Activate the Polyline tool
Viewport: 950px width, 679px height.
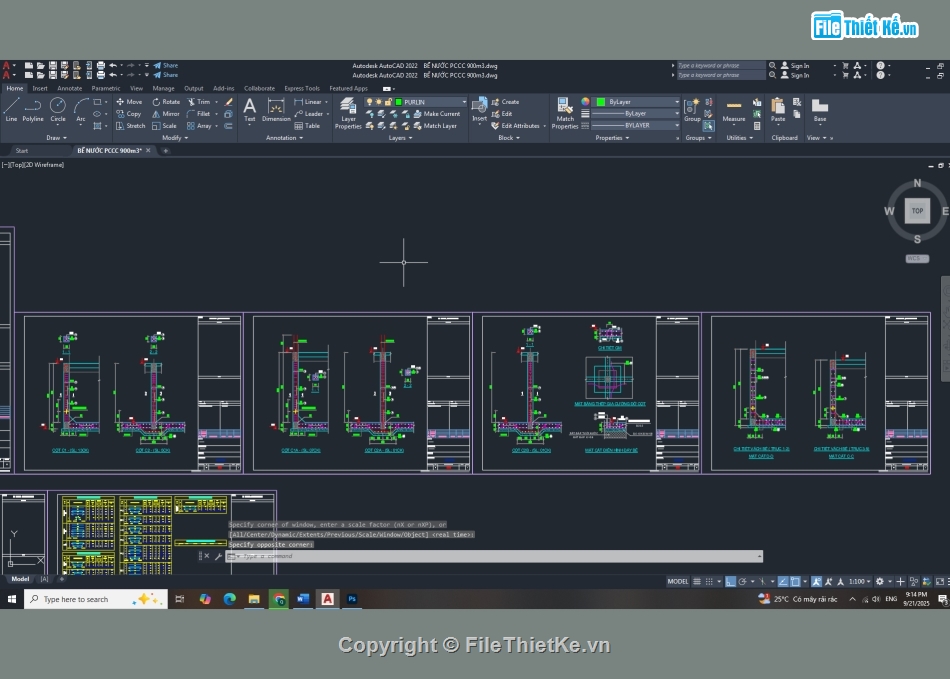33,105
